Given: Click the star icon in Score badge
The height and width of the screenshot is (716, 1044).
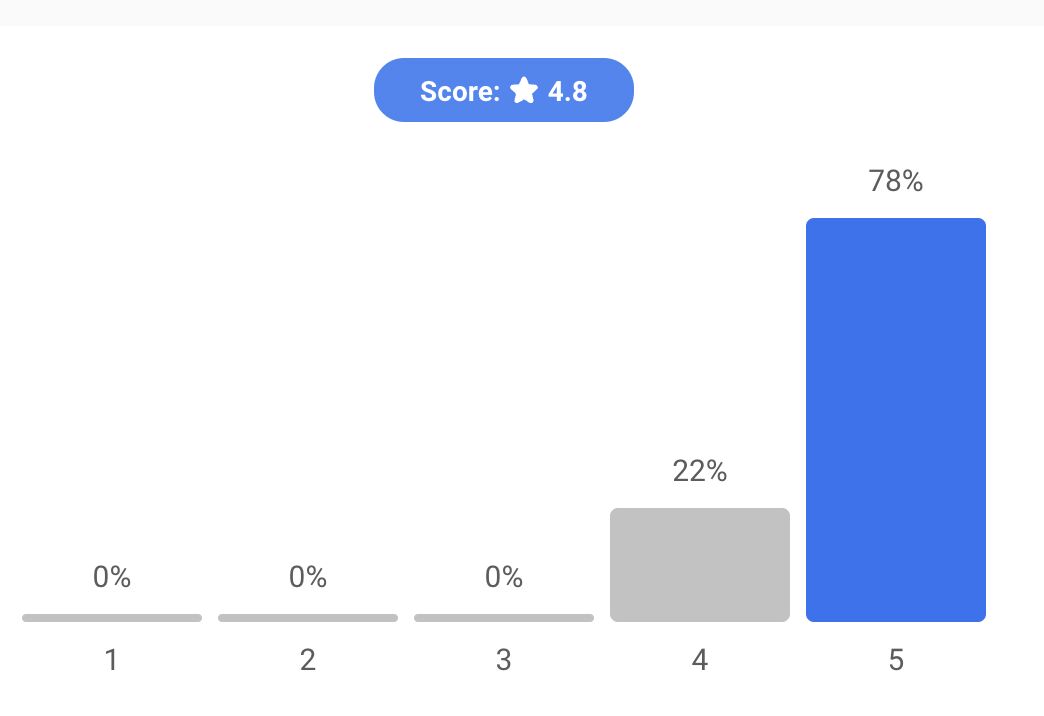Looking at the screenshot, I should pyautogui.click(x=524, y=90).
